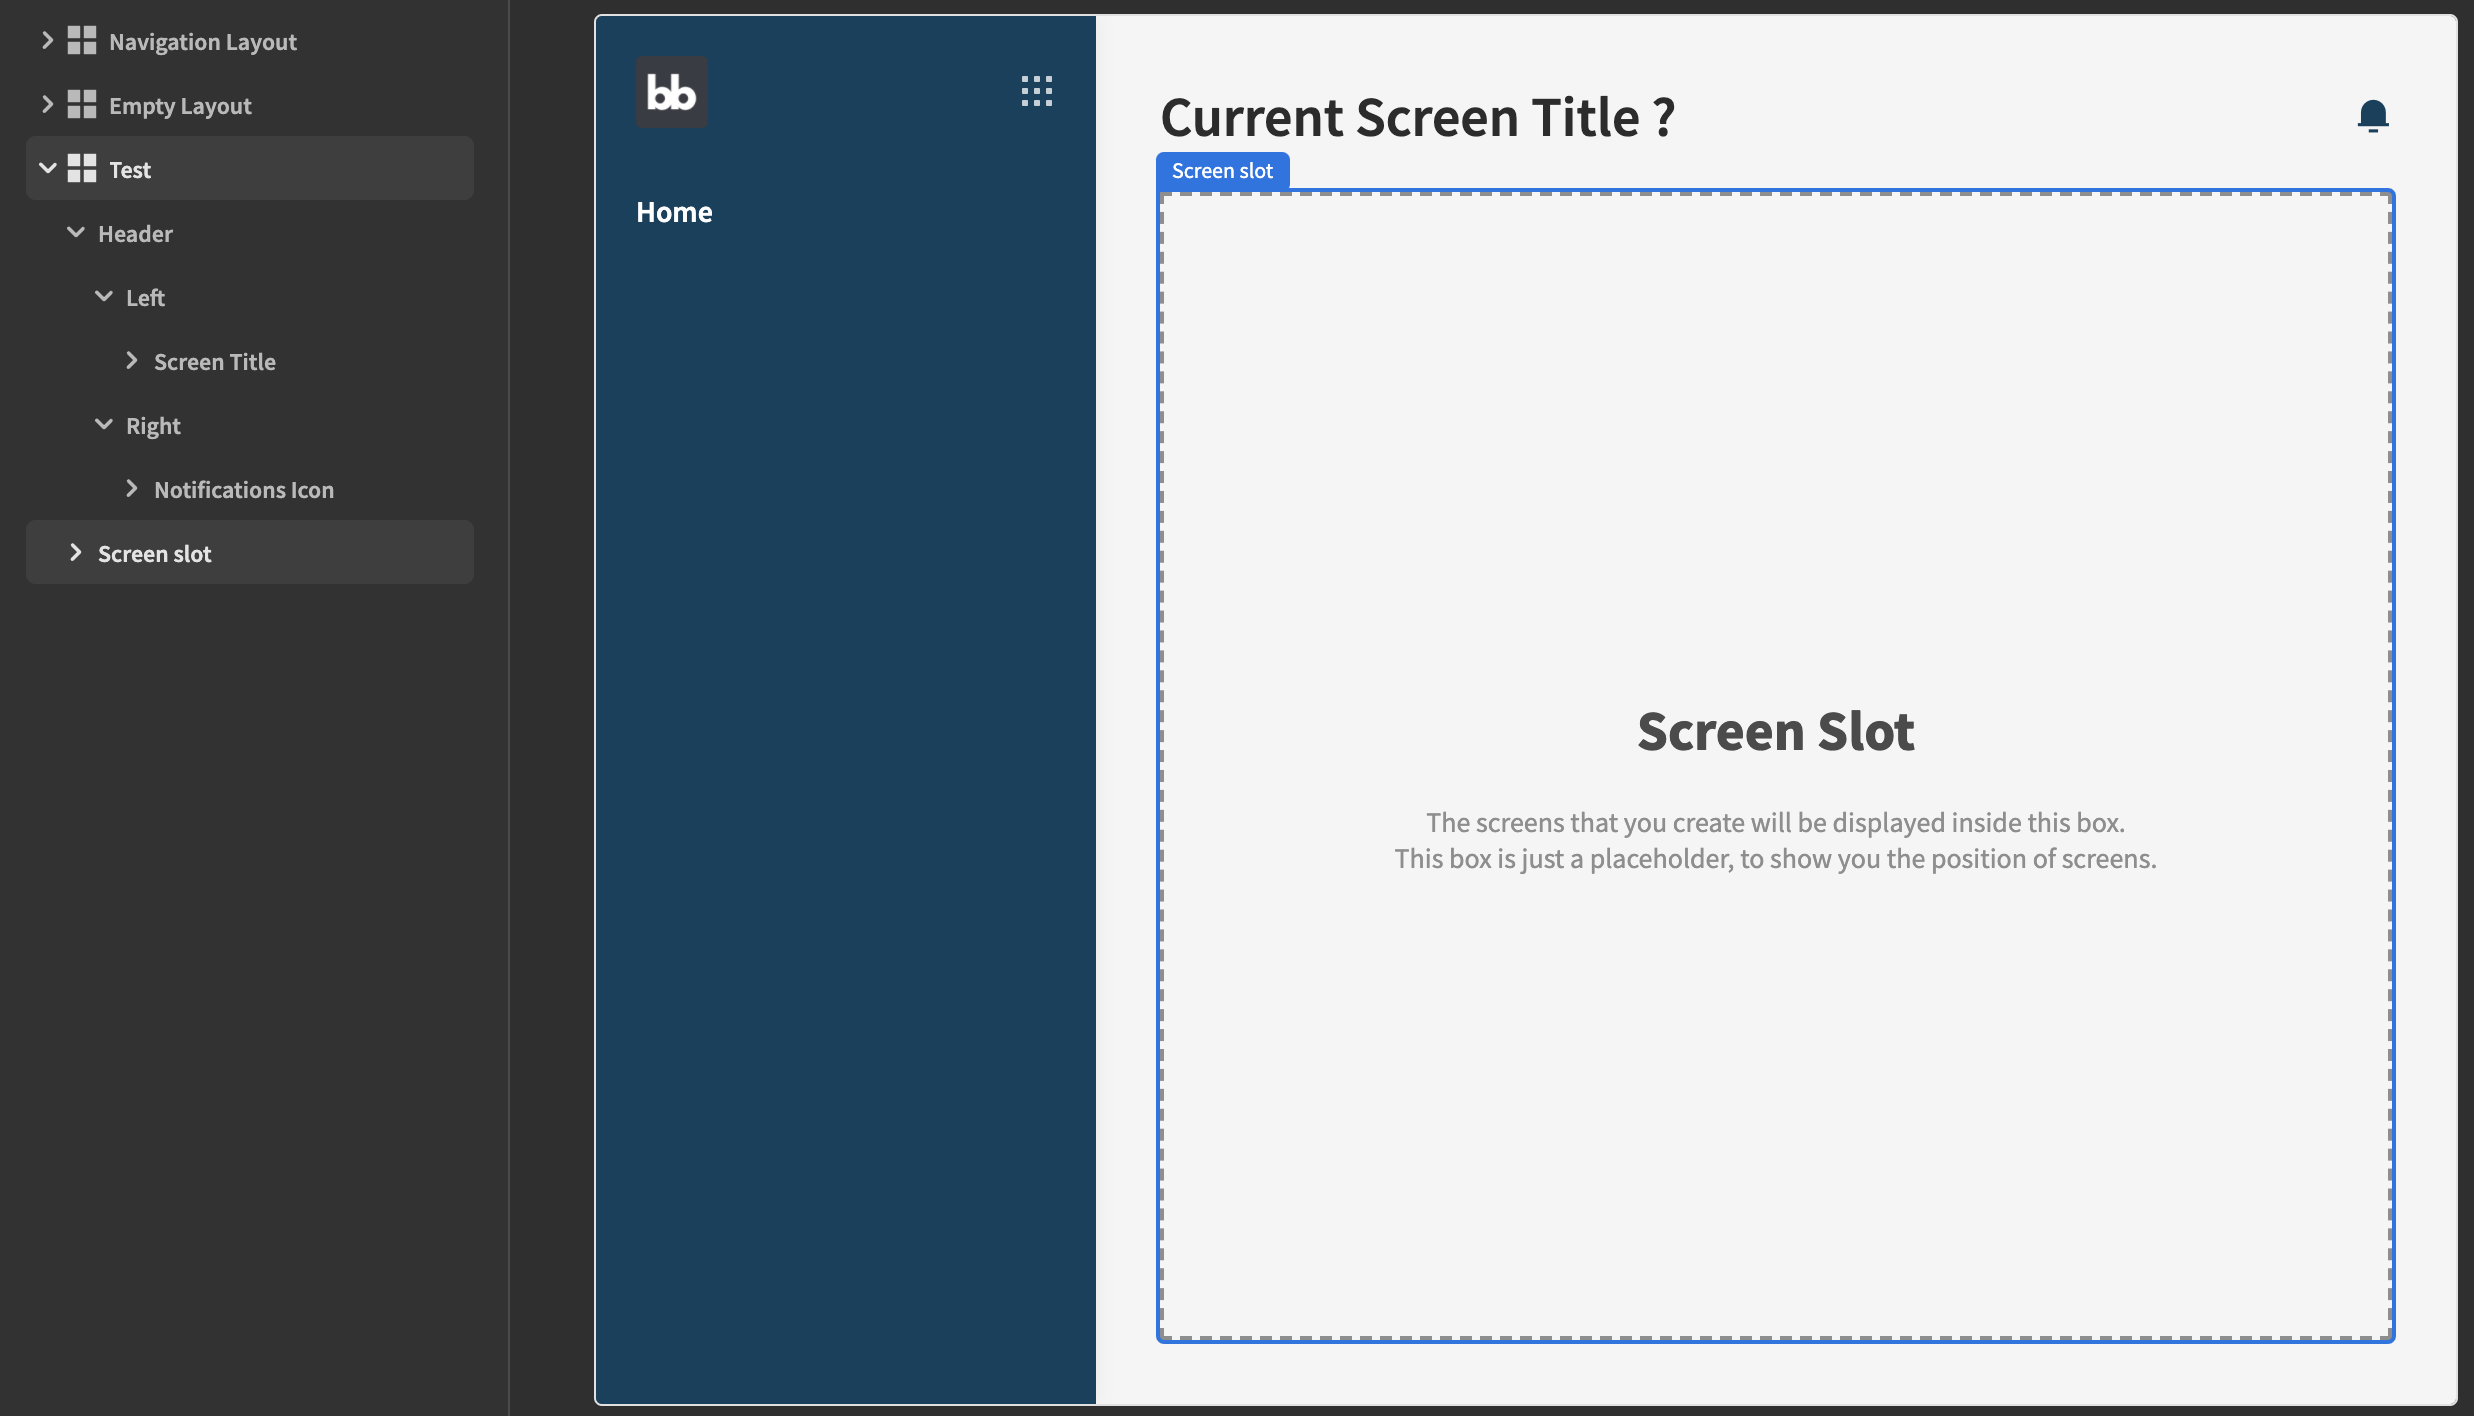Open the apps grid menu icon

point(1037,91)
